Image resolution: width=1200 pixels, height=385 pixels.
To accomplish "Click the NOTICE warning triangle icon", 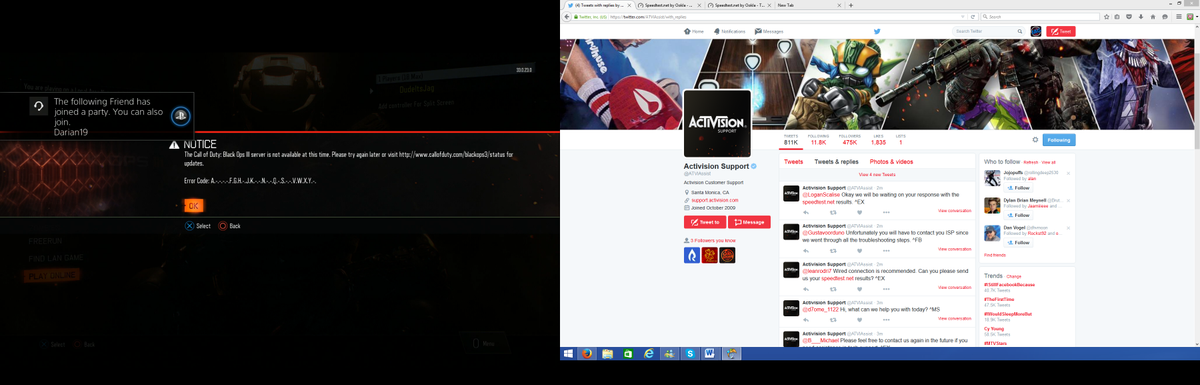I will click(x=174, y=145).
